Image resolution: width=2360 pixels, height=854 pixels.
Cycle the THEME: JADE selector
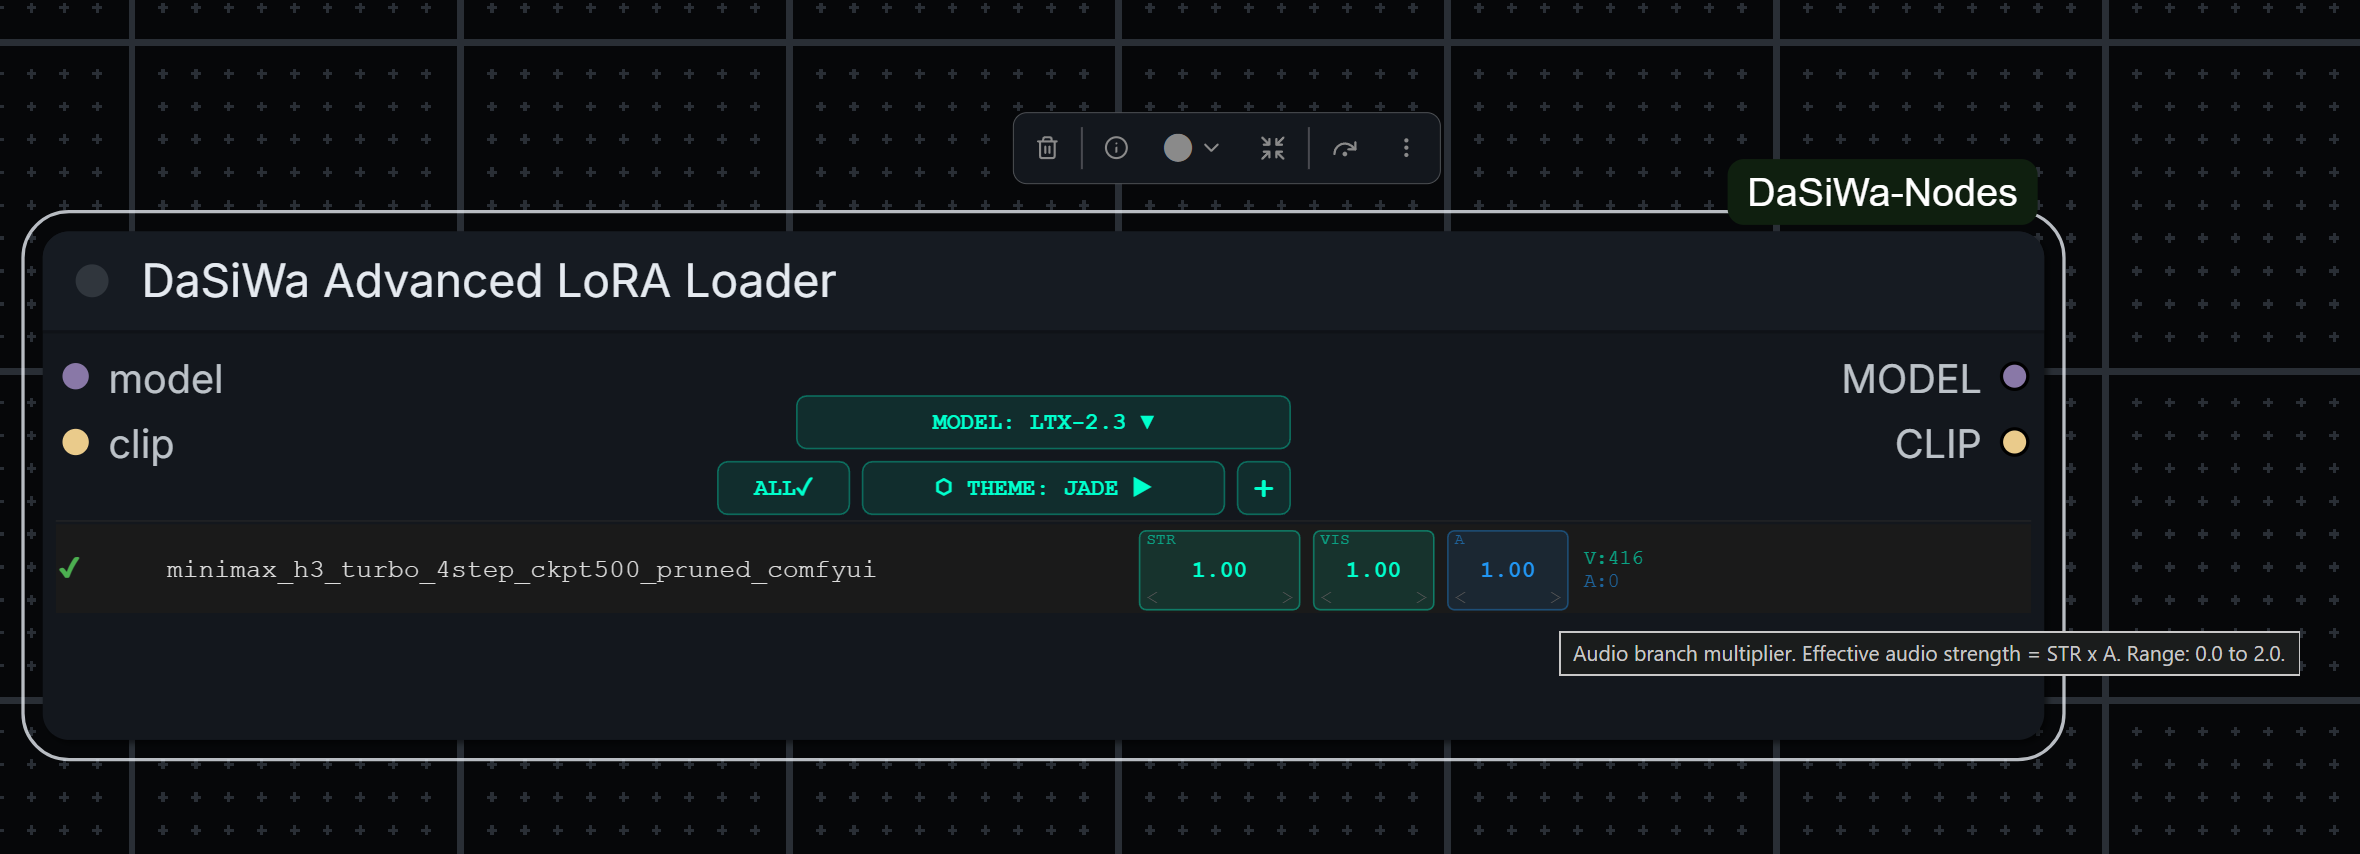pos(1043,488)
